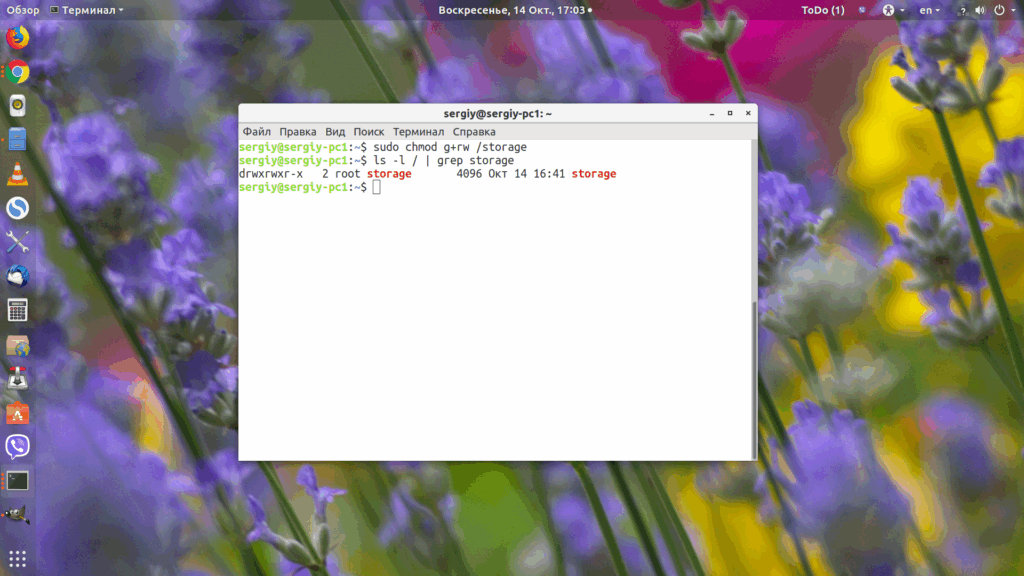Click the '4096' size value
This screenshot has width=1024, height=576.
coord(469,174)
